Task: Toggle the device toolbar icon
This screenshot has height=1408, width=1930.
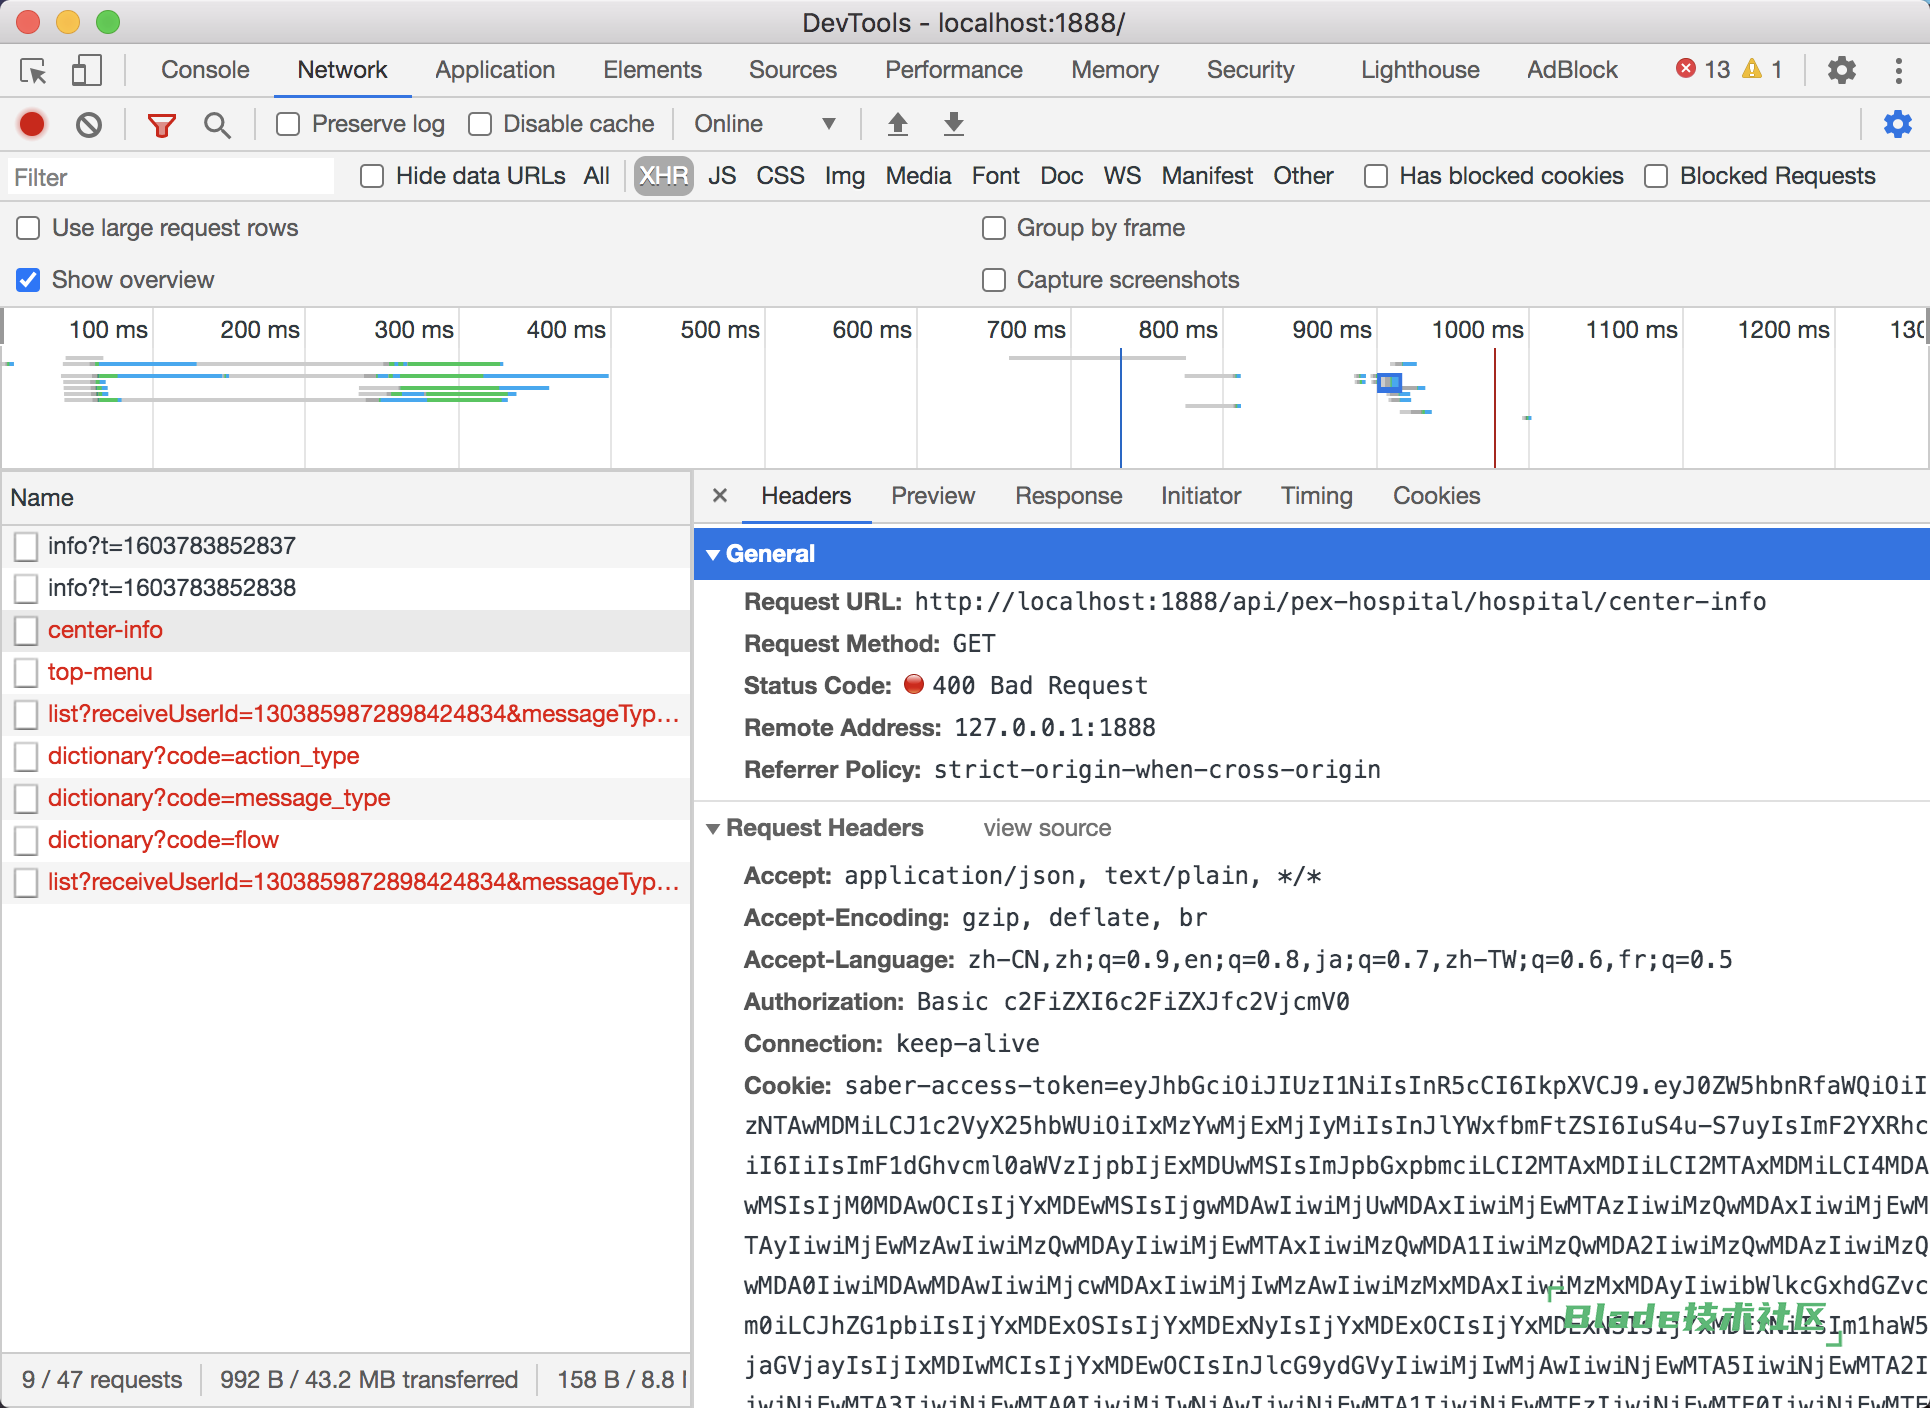Action: point(87,70)
